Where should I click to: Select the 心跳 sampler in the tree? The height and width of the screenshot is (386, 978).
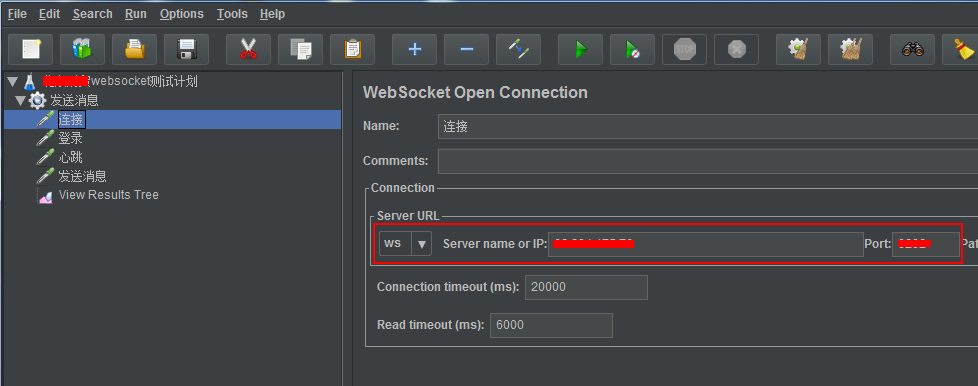point(70,157)
